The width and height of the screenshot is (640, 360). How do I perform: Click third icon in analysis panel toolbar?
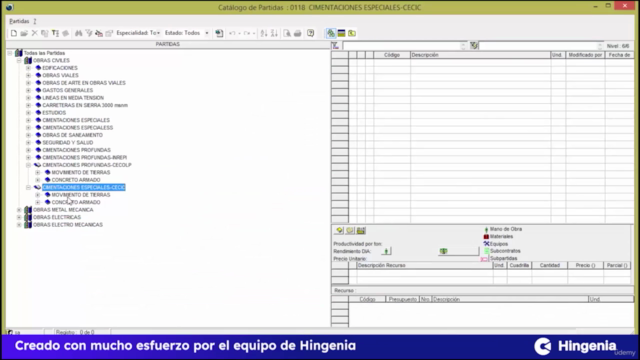click(361, 231)
